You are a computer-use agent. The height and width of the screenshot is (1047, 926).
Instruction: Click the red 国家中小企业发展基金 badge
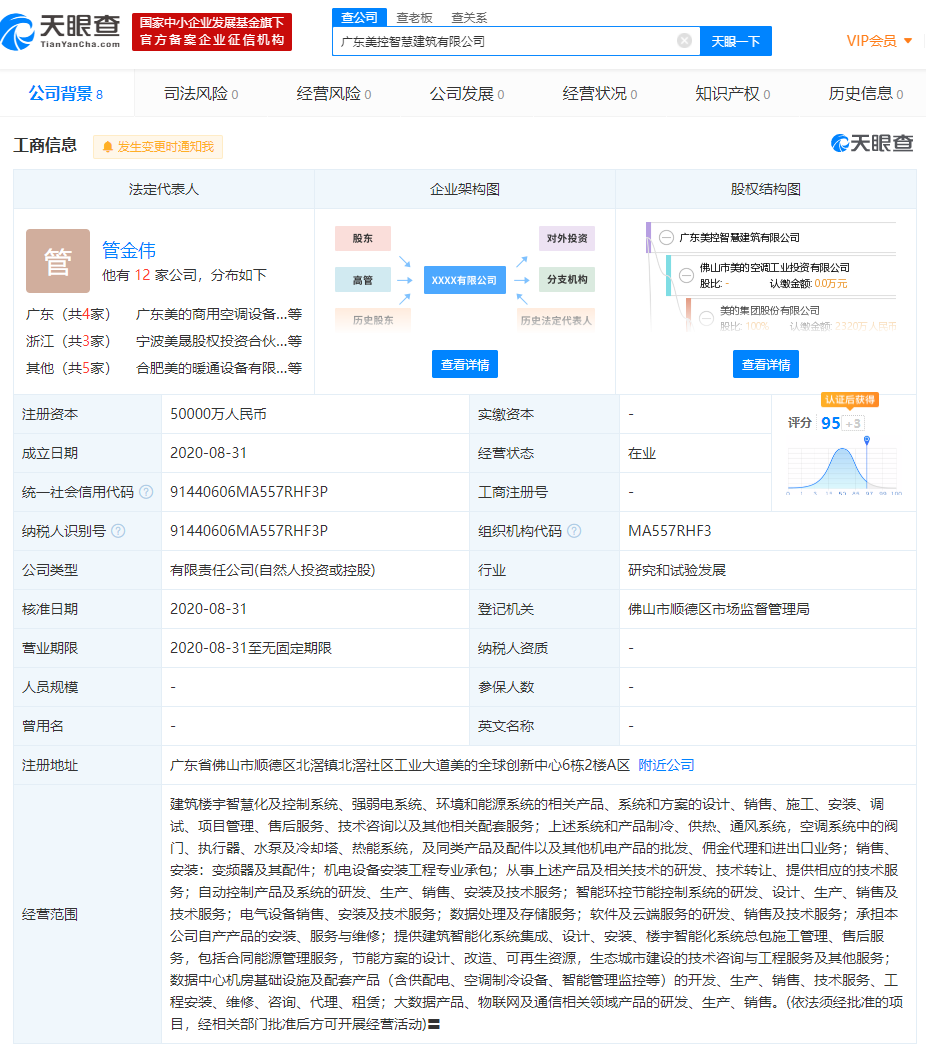tap(211, 31)
